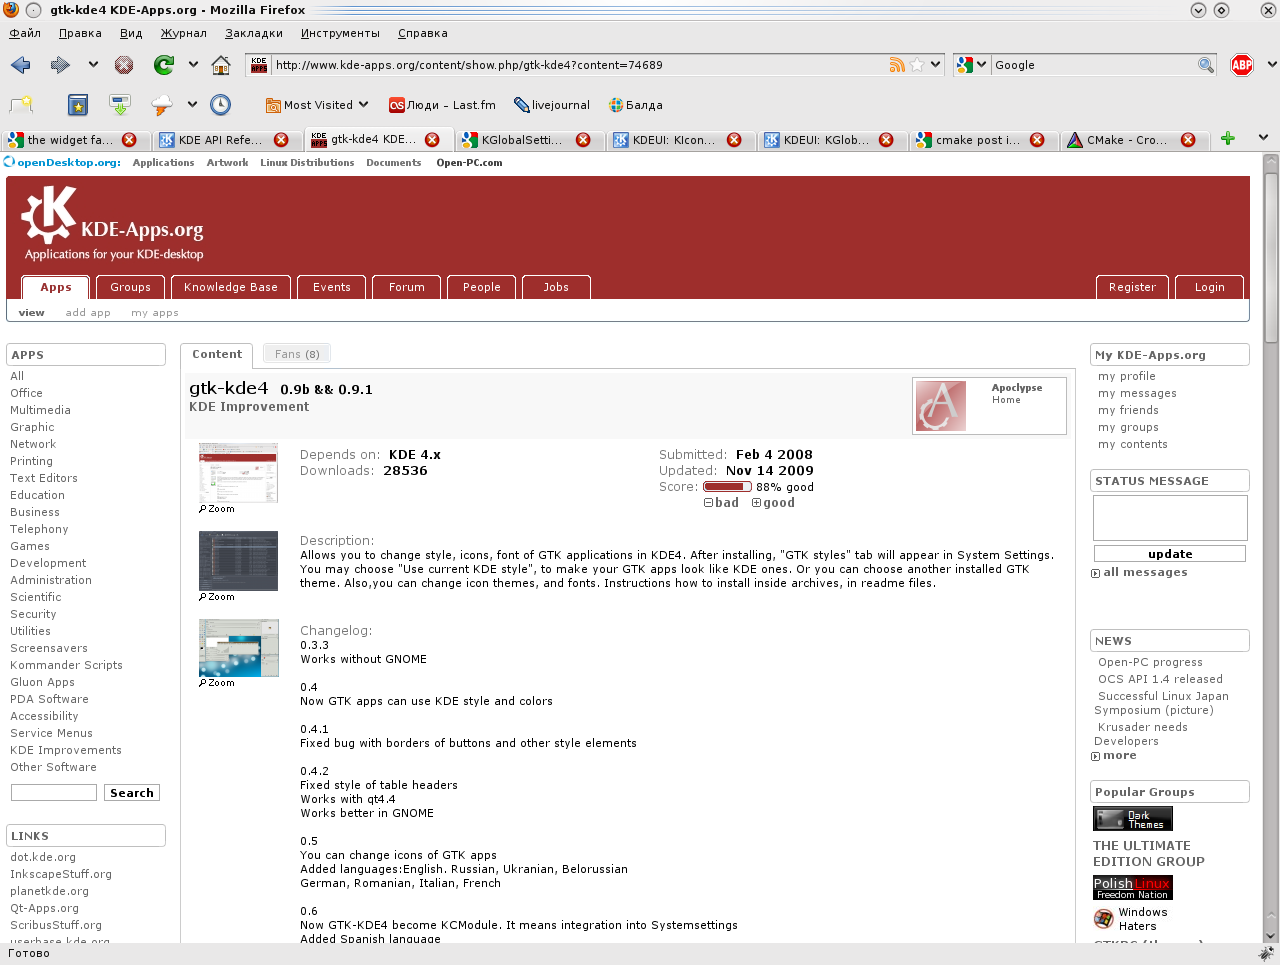The width and height of the screenshot is (1280, 965).
Task: Click the KDE-Apps favicon in the address bar
Action: click(x=259, y=65)
